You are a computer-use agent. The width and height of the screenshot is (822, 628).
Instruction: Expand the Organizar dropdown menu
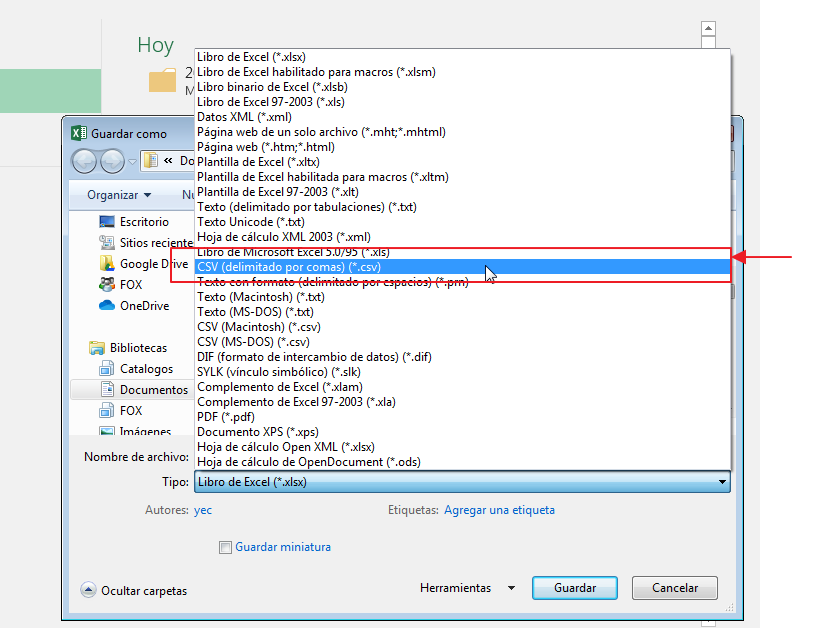119,195
